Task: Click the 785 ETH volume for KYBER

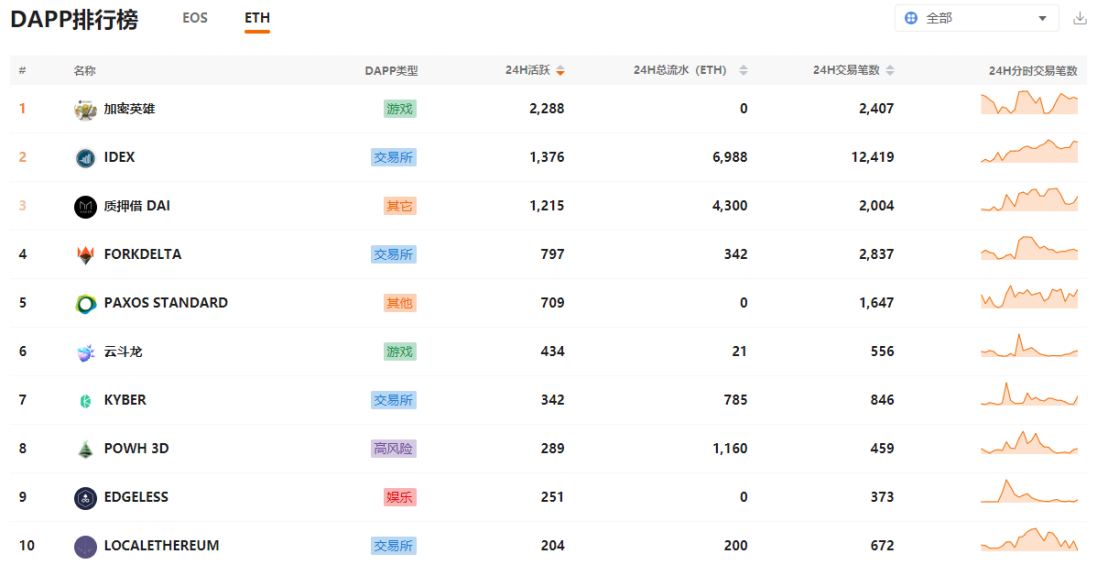Action: 736,400
